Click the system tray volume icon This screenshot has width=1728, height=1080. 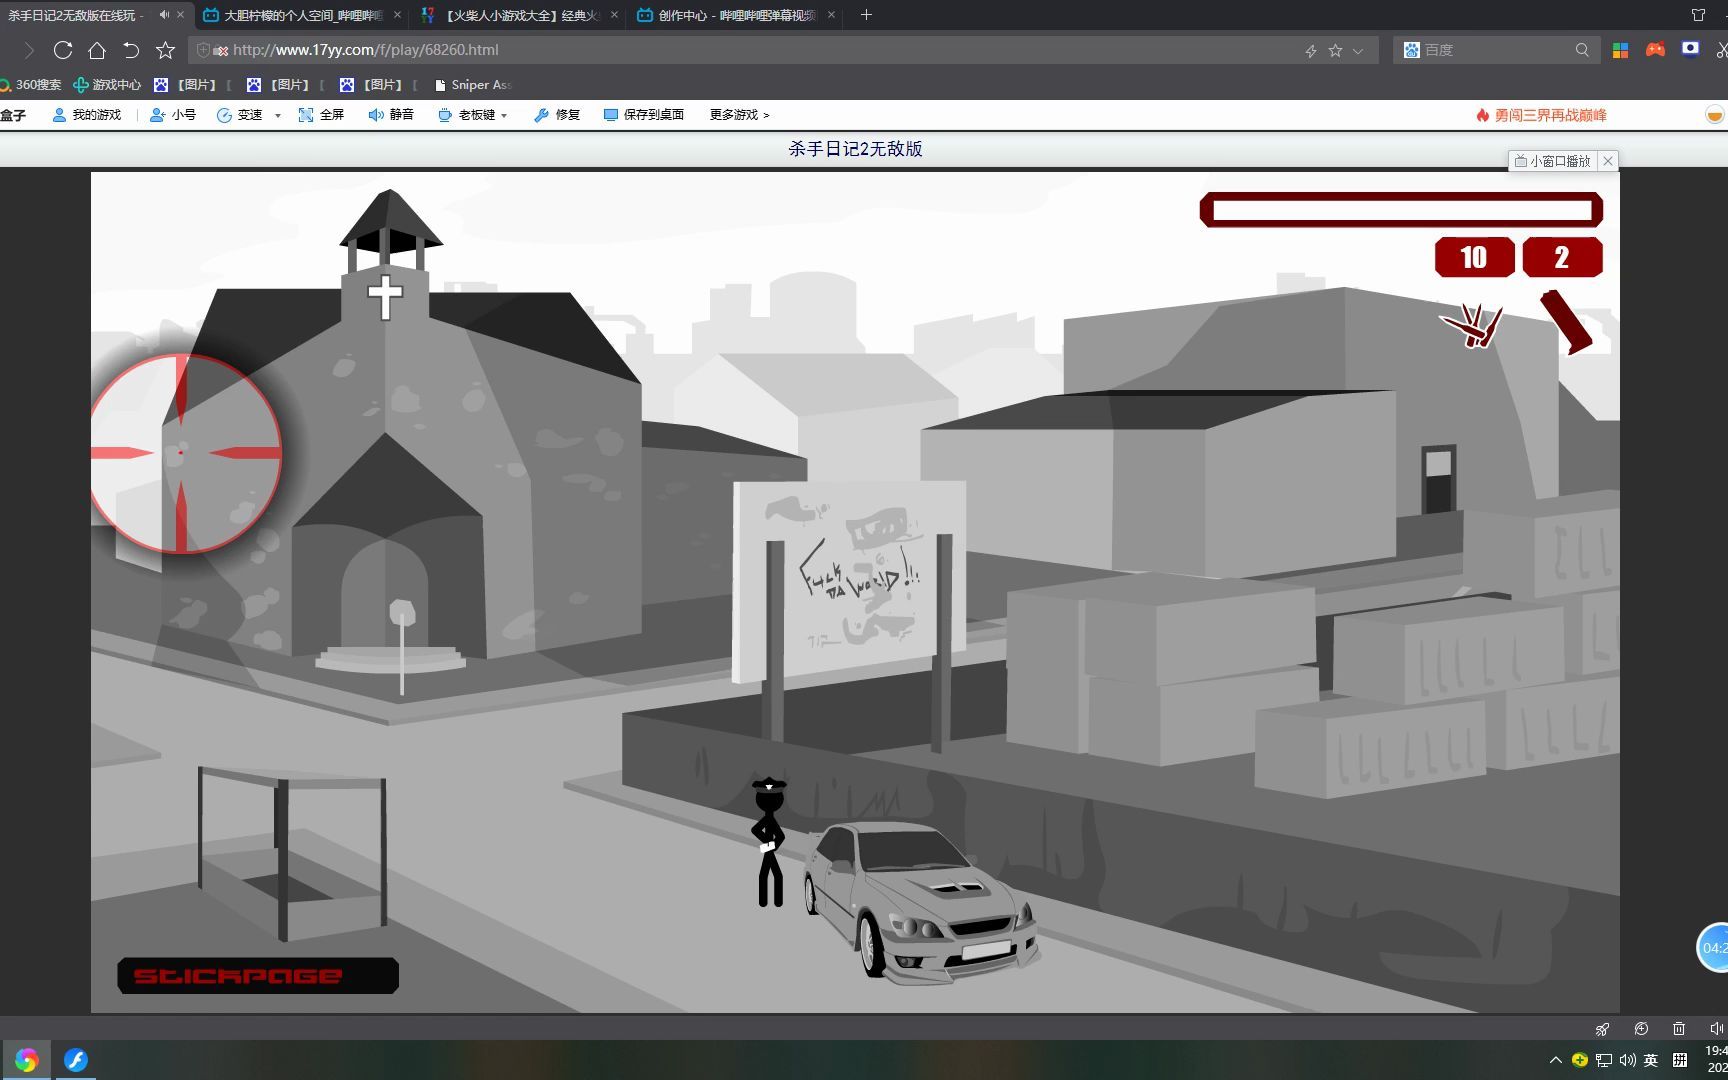coord(1628,1060)
